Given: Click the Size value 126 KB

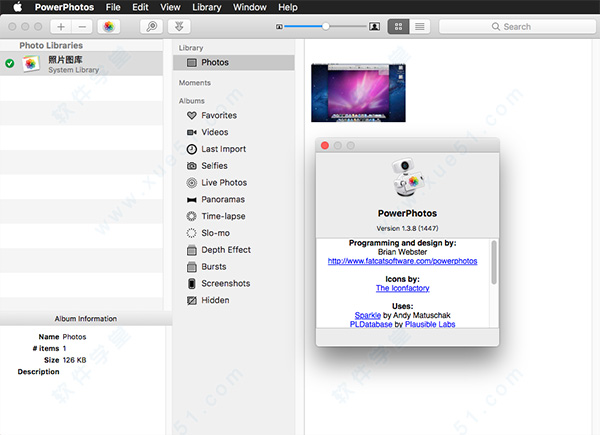Looking at the screenshot, I should [74, 360].
